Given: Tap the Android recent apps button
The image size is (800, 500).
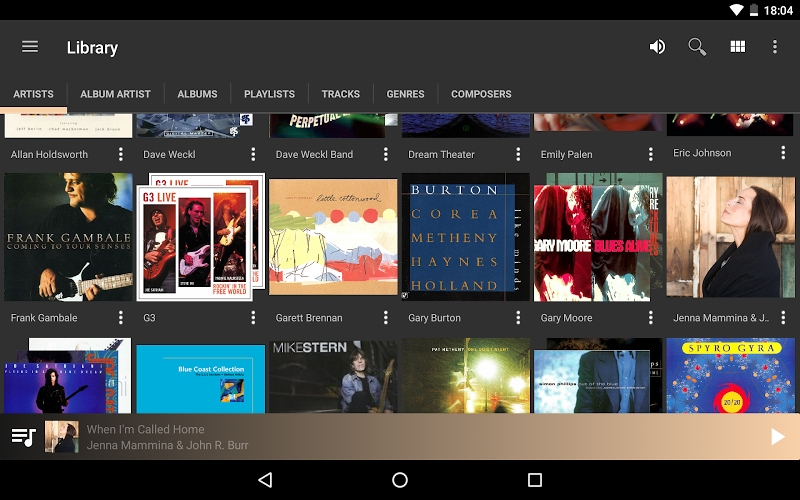Looking at the screenshot, I should pyautogui.click(x=535, y=480).
